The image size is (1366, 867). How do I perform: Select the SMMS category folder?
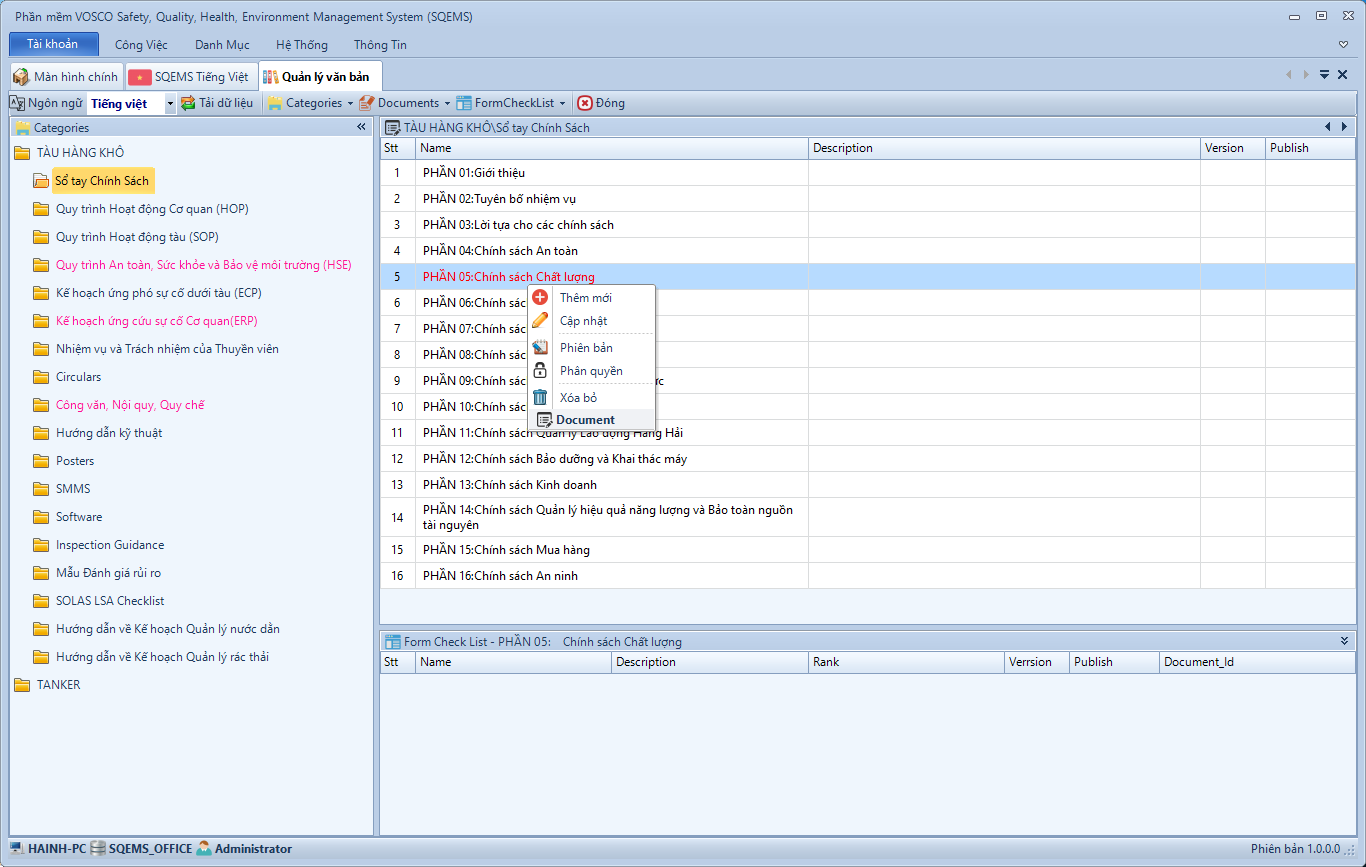tap(73, 489)
